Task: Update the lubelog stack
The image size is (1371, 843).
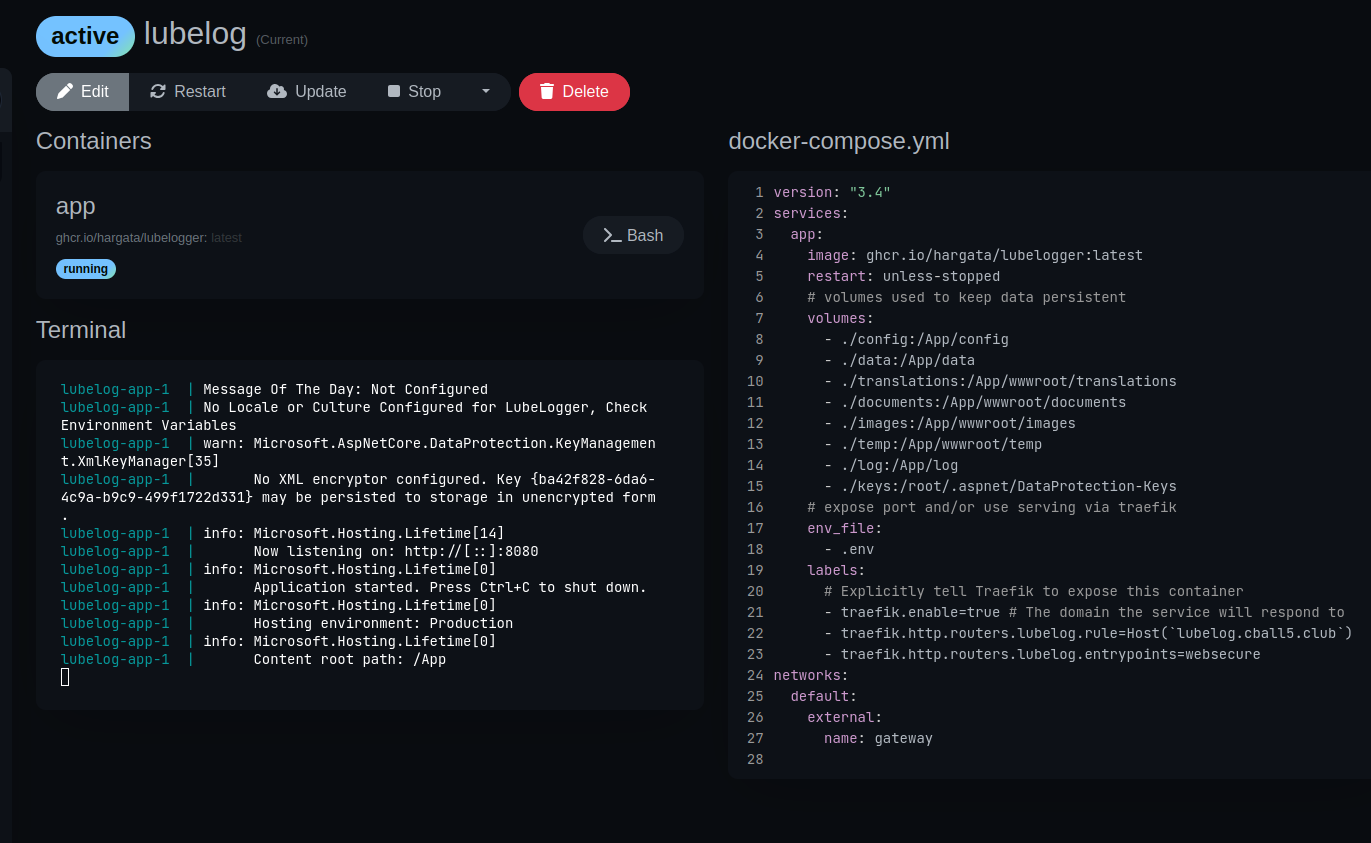Action: 307,92
